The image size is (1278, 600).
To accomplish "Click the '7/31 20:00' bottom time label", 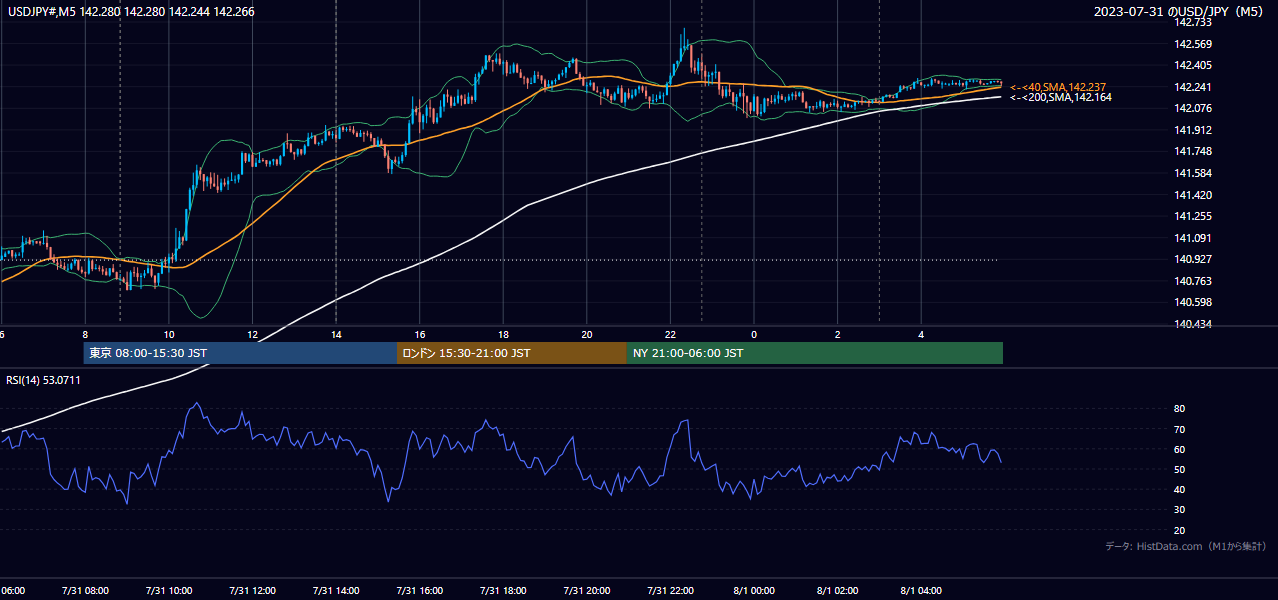I will (x=587, y=591).
